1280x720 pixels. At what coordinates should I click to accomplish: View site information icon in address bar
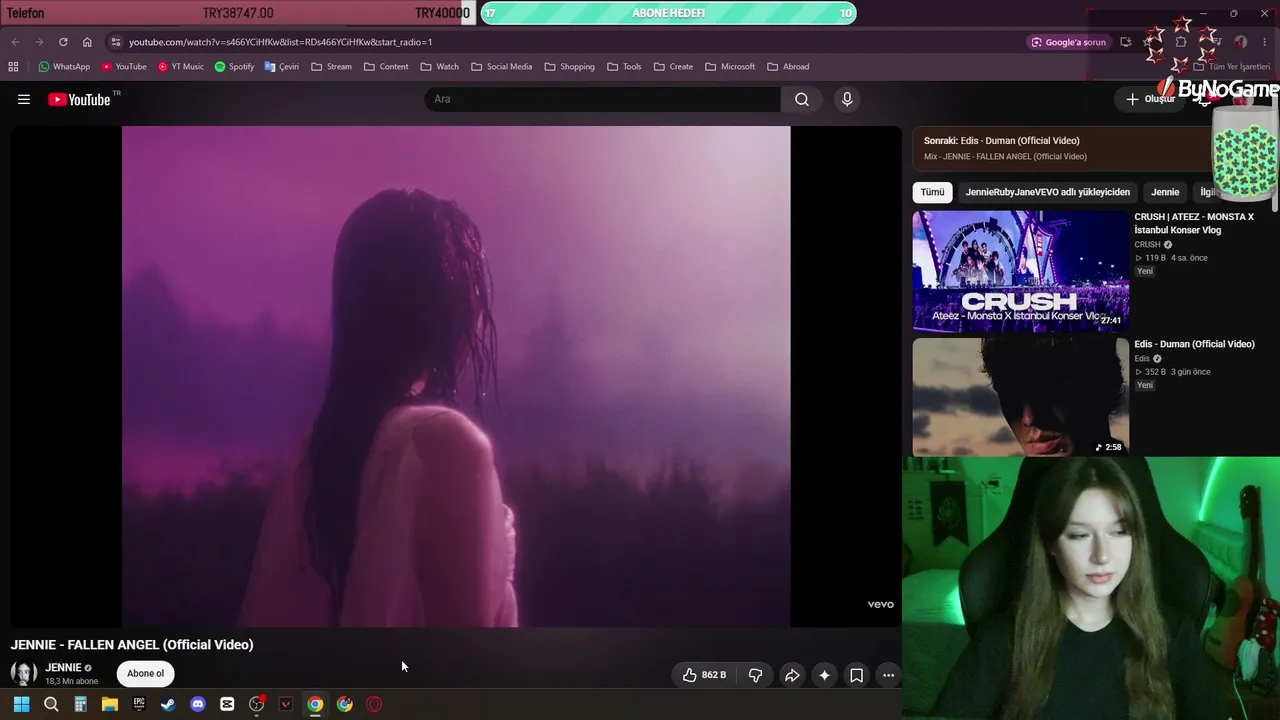click(116, 42)
